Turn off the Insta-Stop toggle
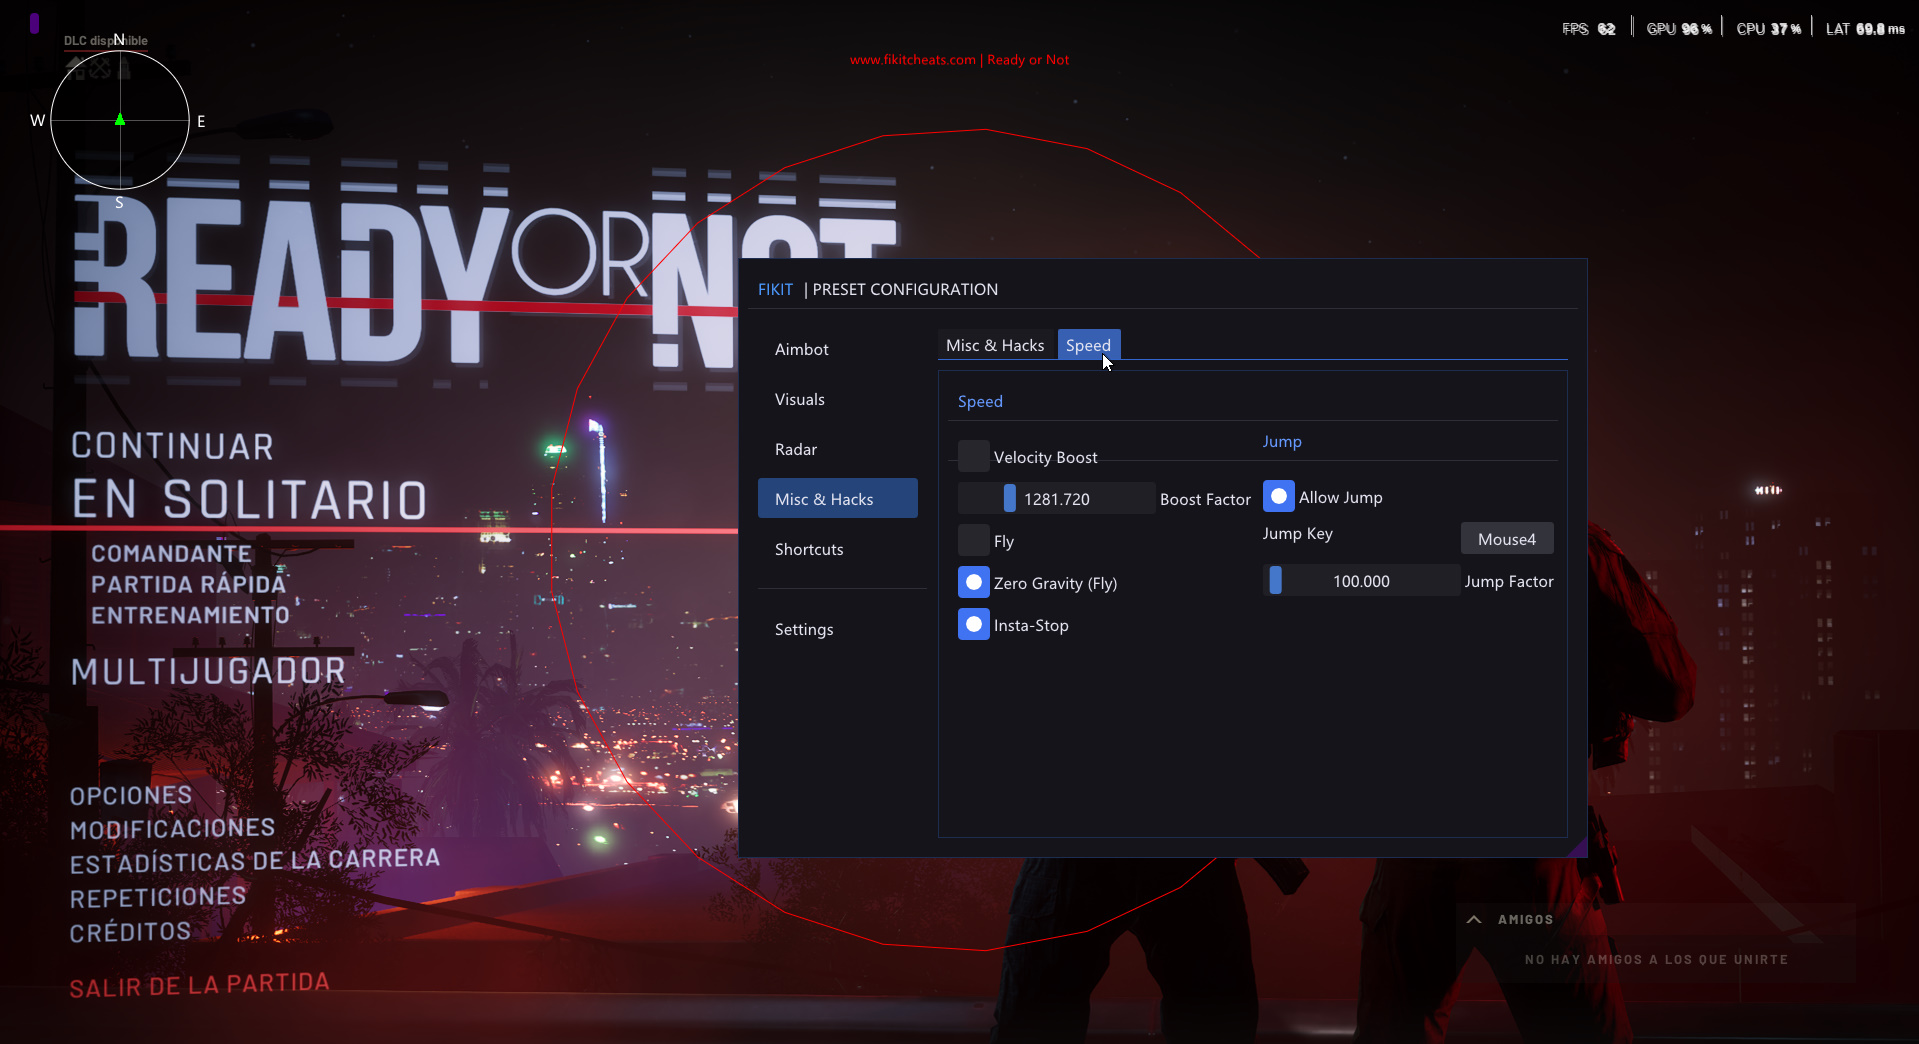Image resolution: width=1919 pixels, height=1044 pixels. 972,623
